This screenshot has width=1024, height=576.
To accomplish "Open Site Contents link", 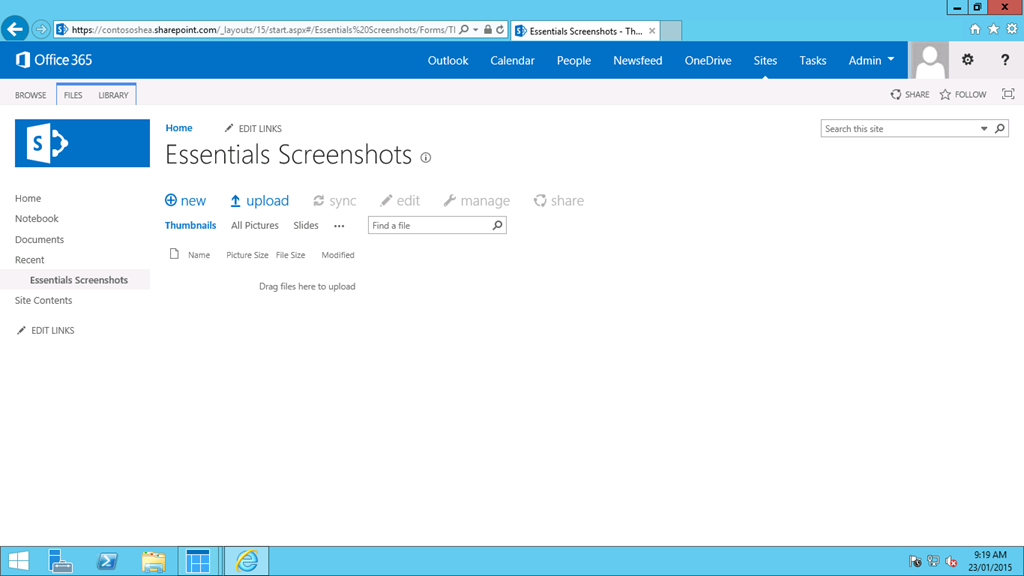I will (43, 300).
